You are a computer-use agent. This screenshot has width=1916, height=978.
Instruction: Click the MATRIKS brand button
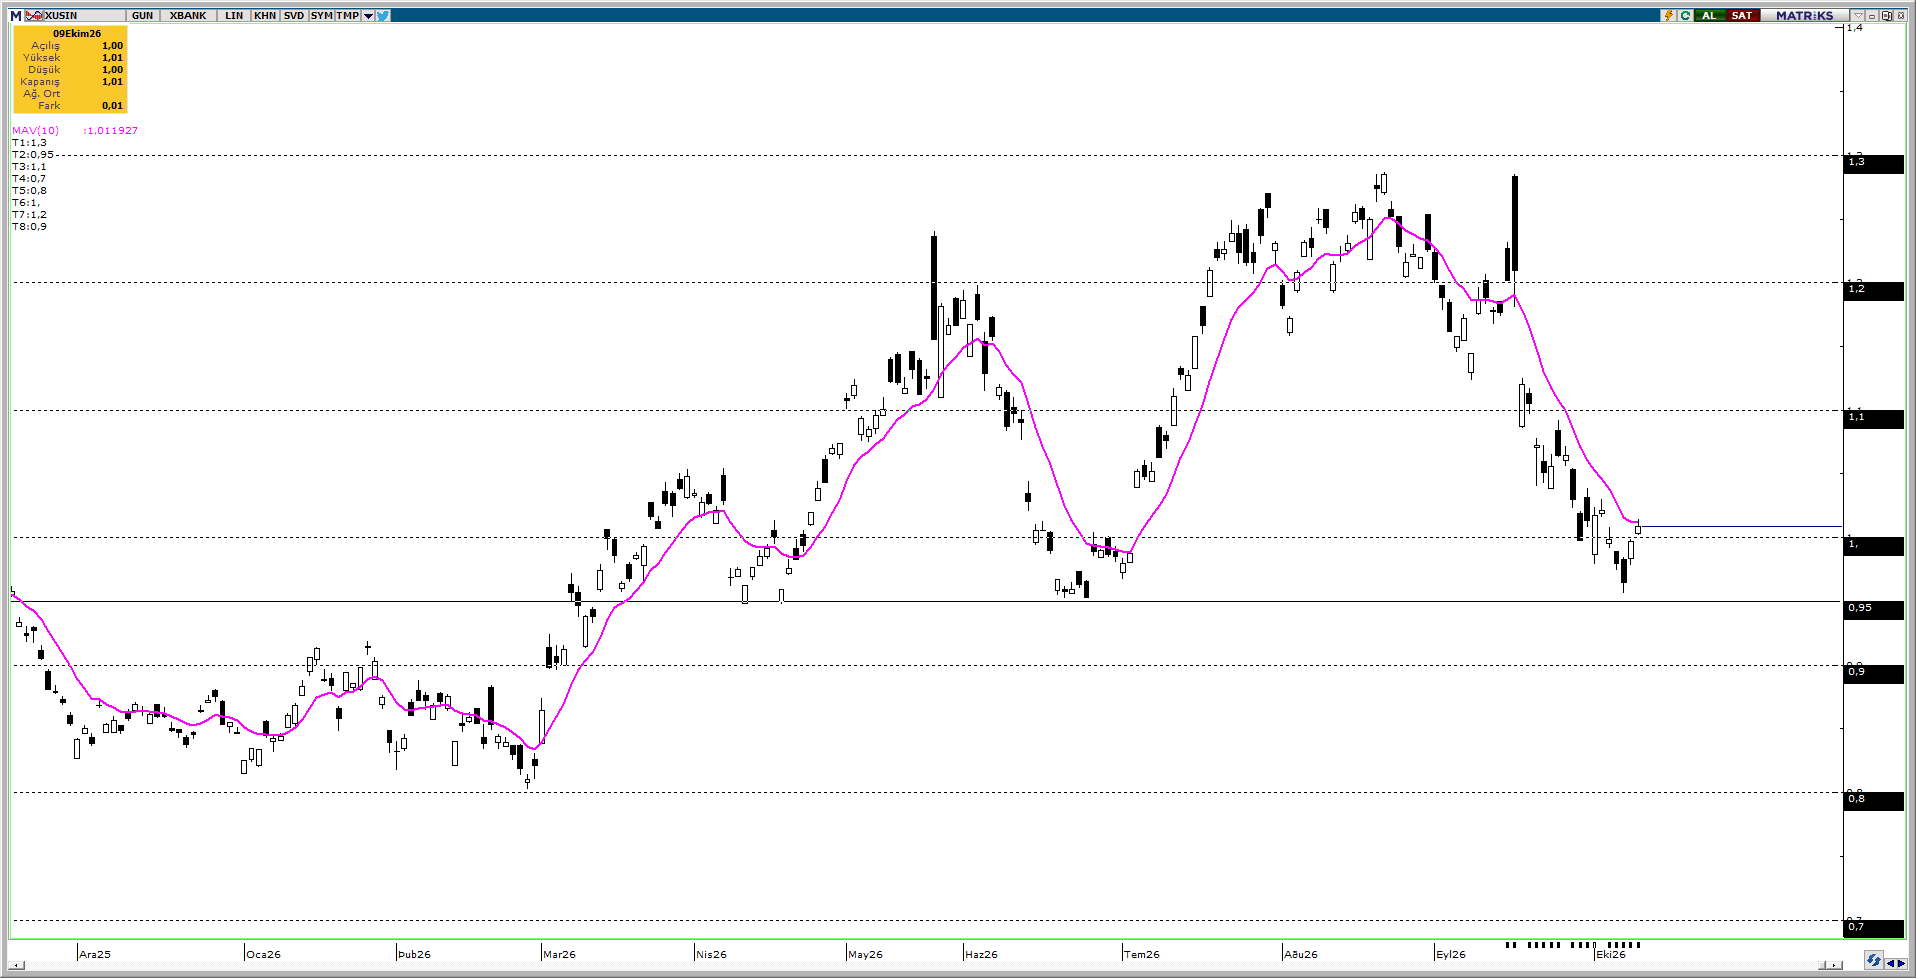tap(1805, 15)
